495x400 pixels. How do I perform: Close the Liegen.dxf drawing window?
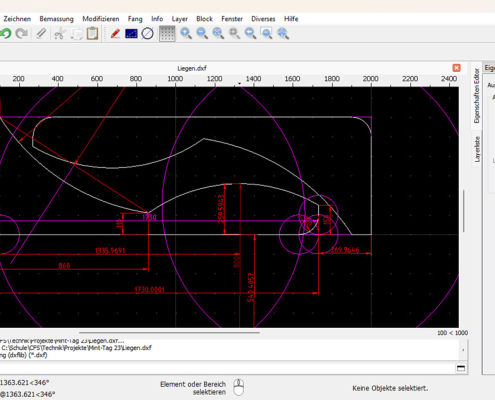[456, 68]
